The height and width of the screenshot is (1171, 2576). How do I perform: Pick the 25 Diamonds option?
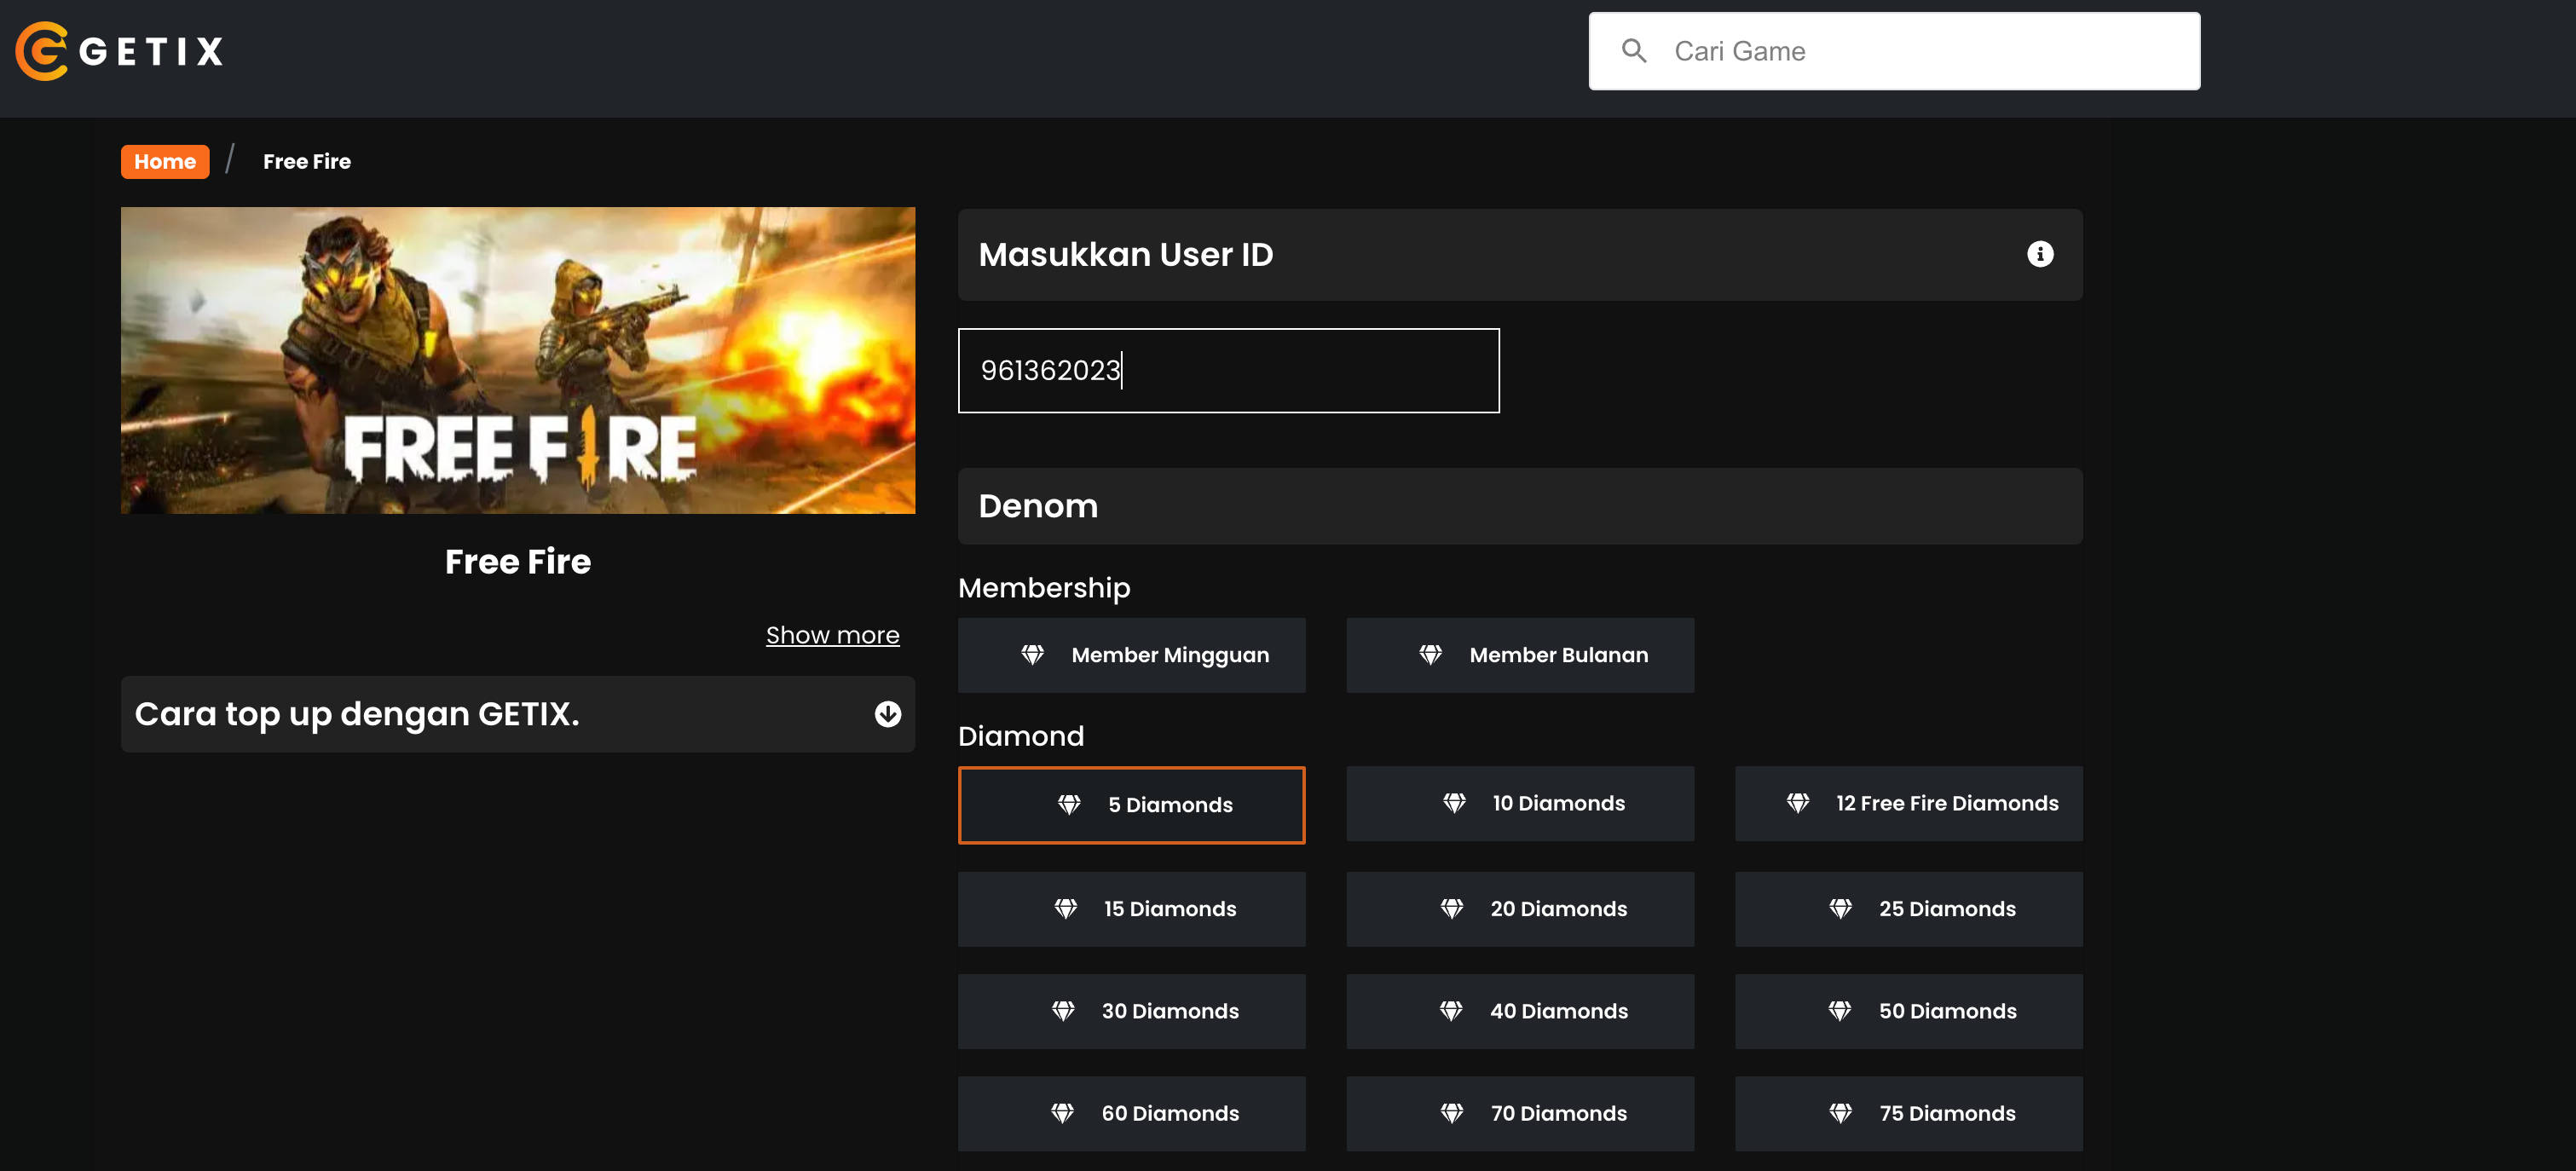point(1908,909)
